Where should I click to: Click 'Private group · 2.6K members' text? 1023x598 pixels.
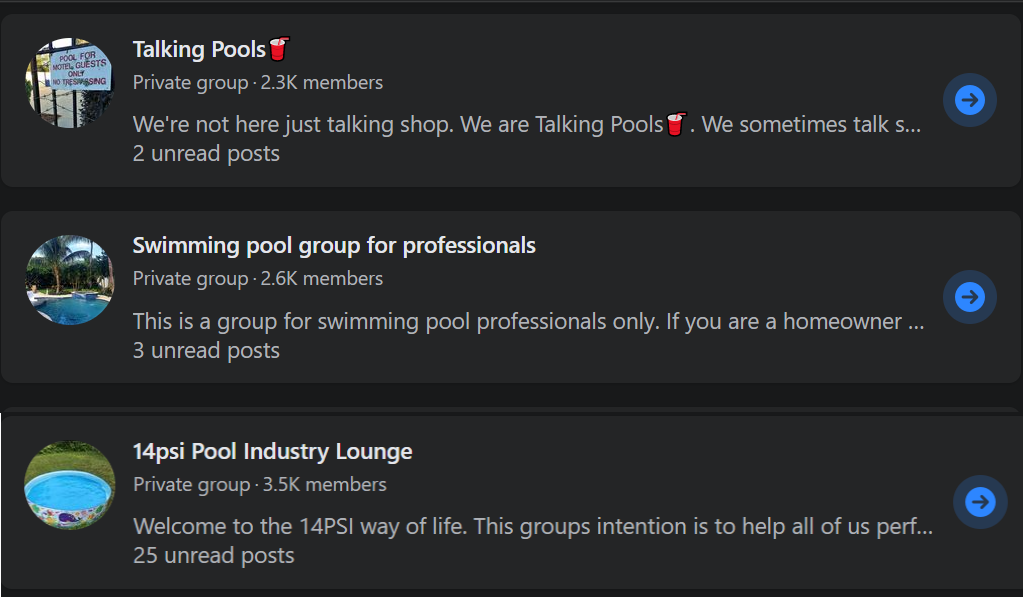pyautogui.click(x=258, y=279)
